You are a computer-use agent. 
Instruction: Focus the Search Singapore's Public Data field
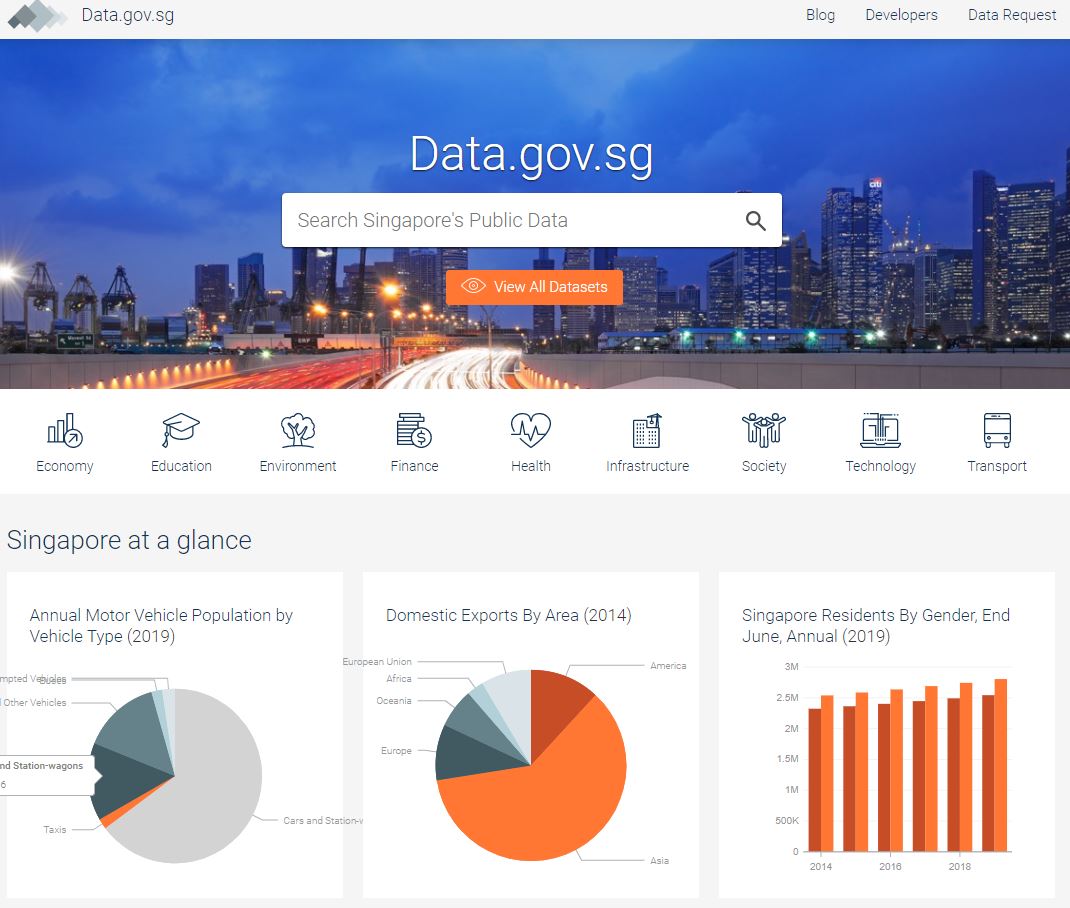pyautogui.click(x=532, y=220)
